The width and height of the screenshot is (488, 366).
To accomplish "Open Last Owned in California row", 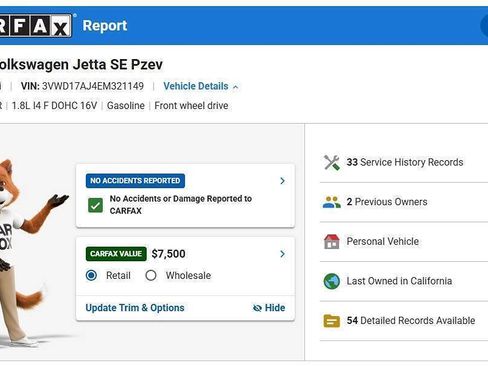I will coord(404,281).
